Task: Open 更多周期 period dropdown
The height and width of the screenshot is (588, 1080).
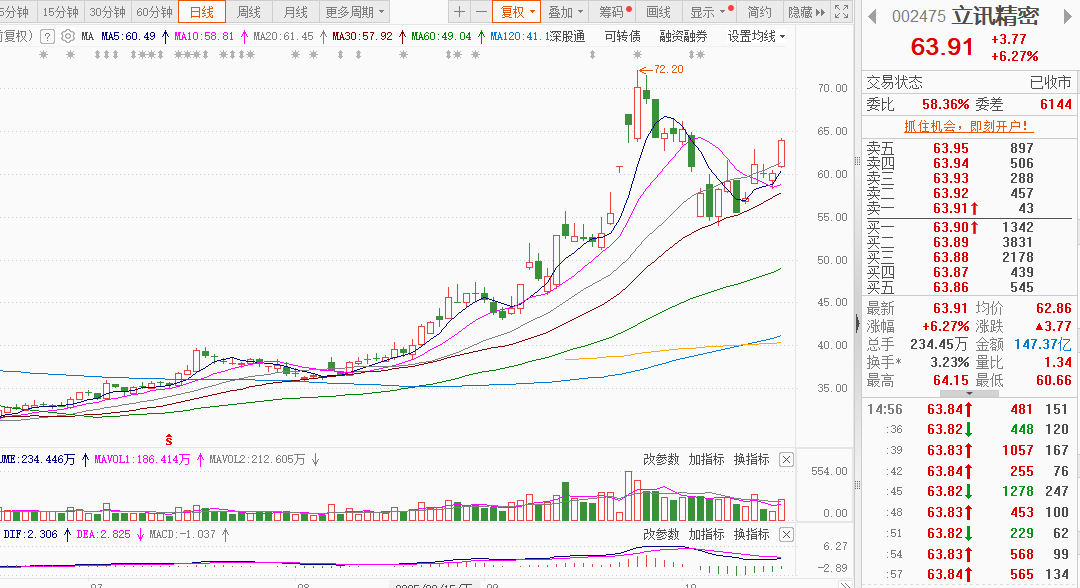Action: click(x=355, y=12)
